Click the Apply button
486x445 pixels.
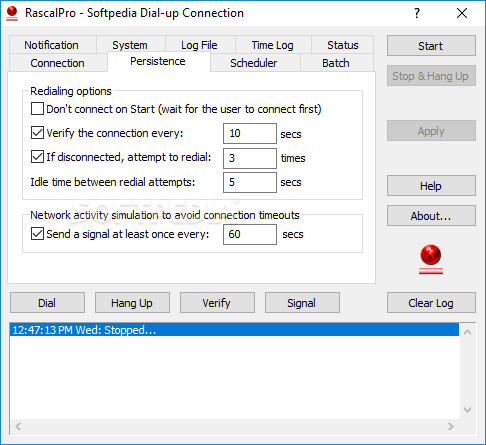click(431, 131)
